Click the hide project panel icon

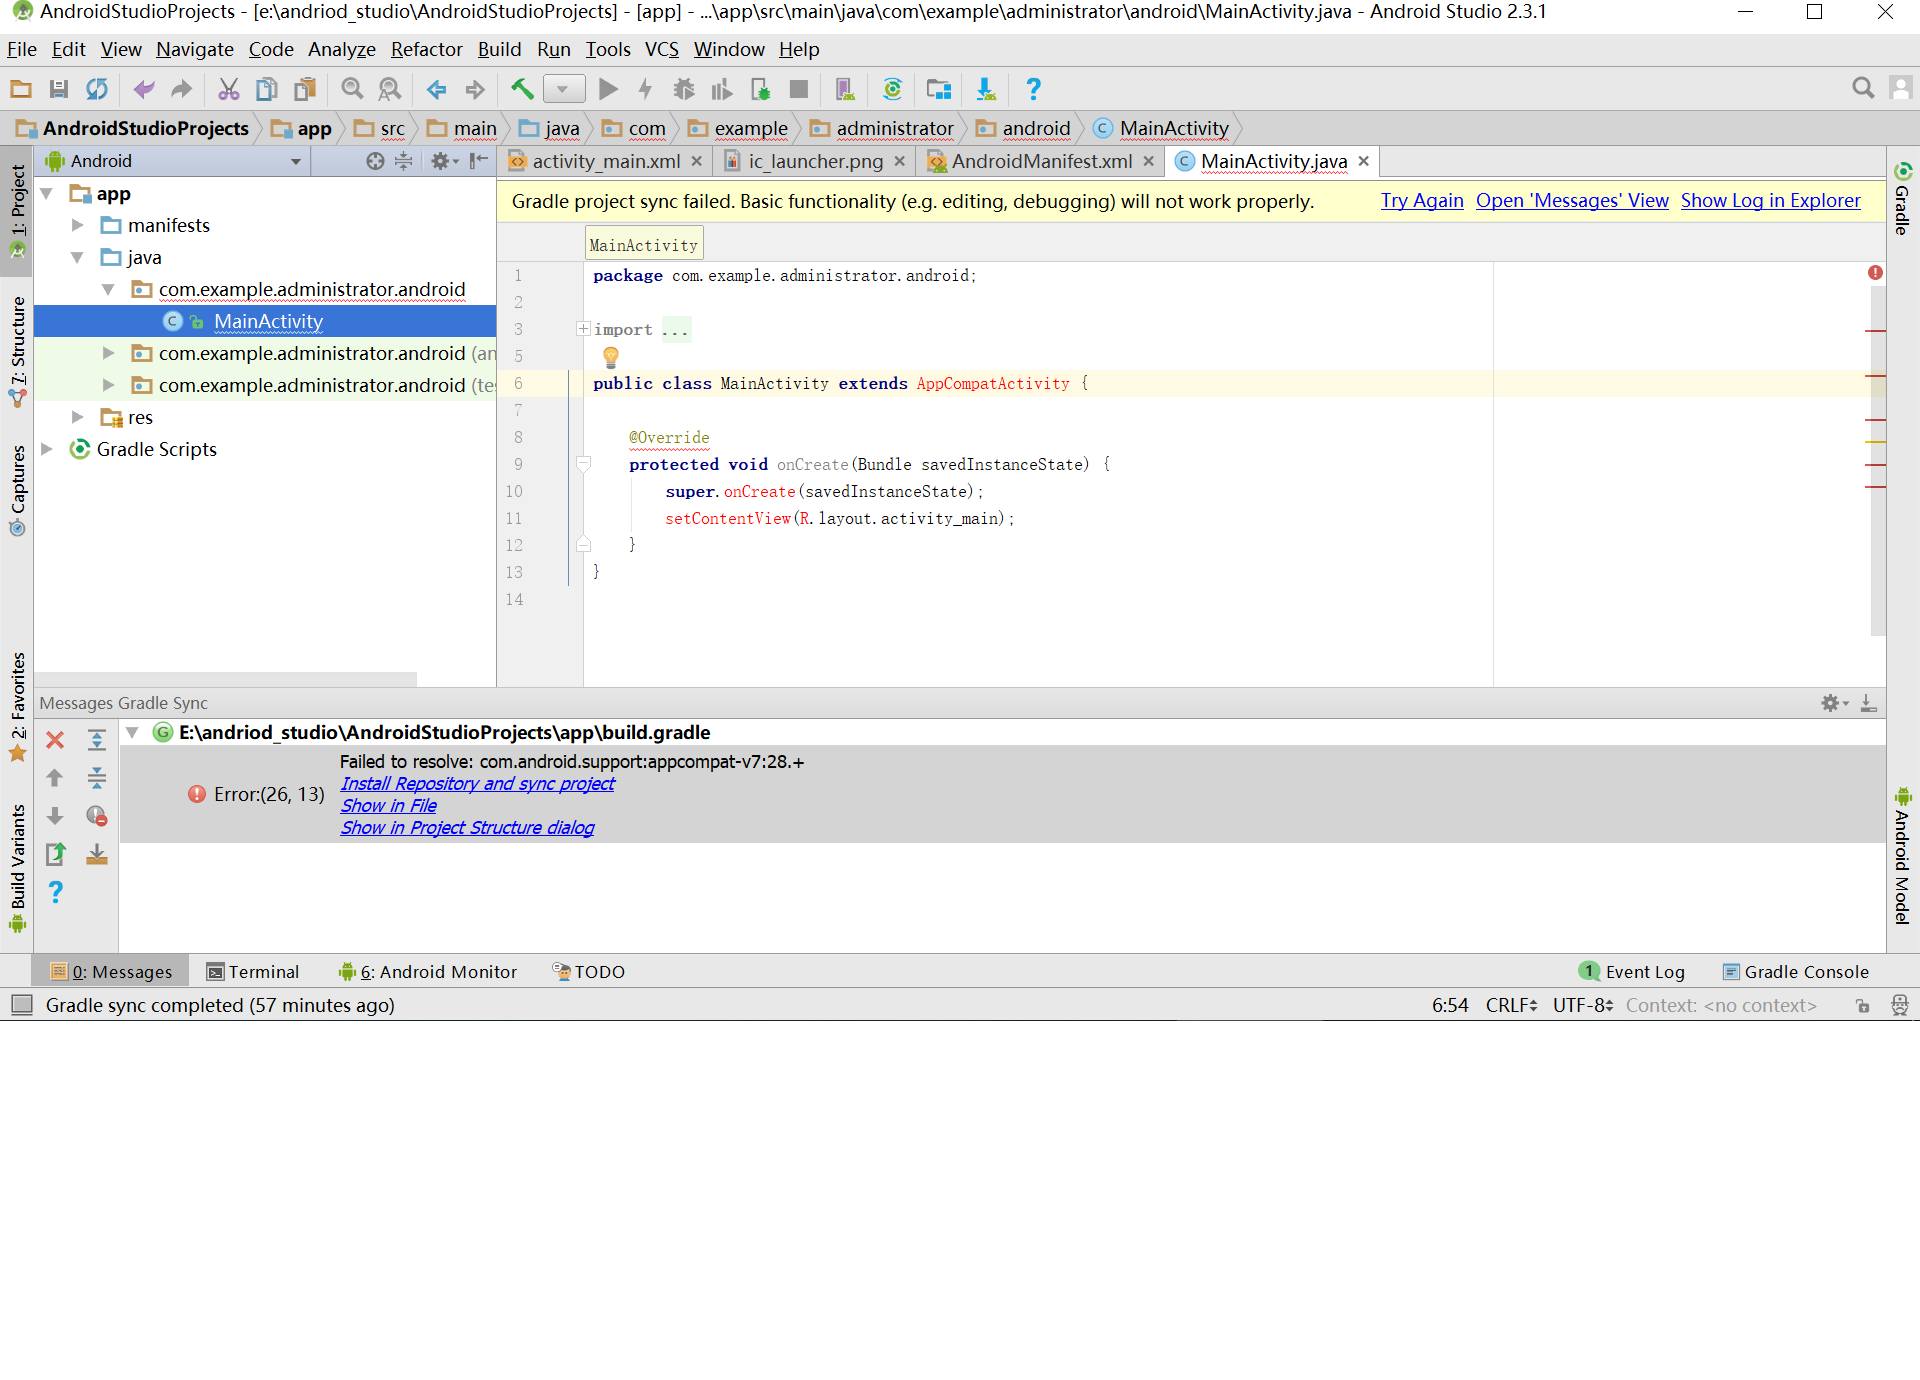[x=479, y=161]
